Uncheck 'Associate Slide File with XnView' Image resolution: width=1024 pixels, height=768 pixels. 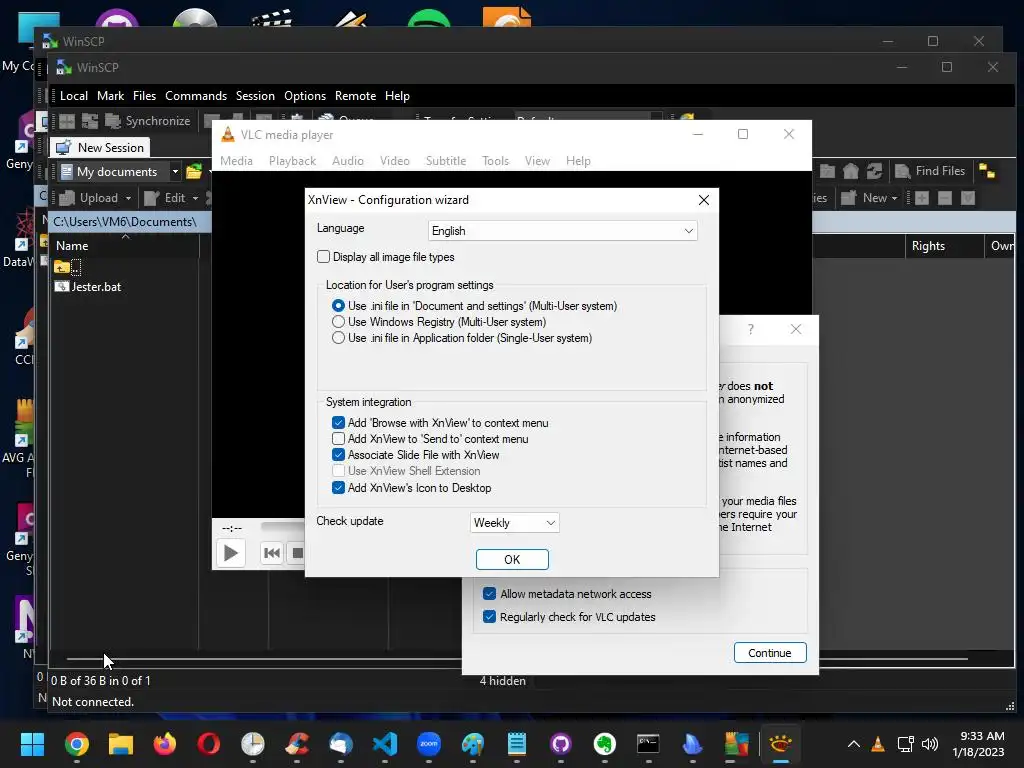coord(338,455)
